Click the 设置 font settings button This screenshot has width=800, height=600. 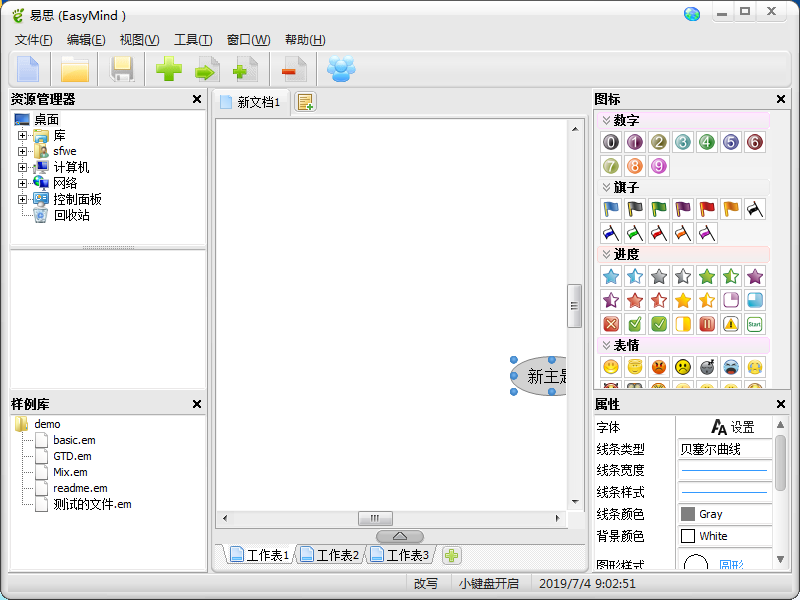pyautogui.click(x=732, y=427)
